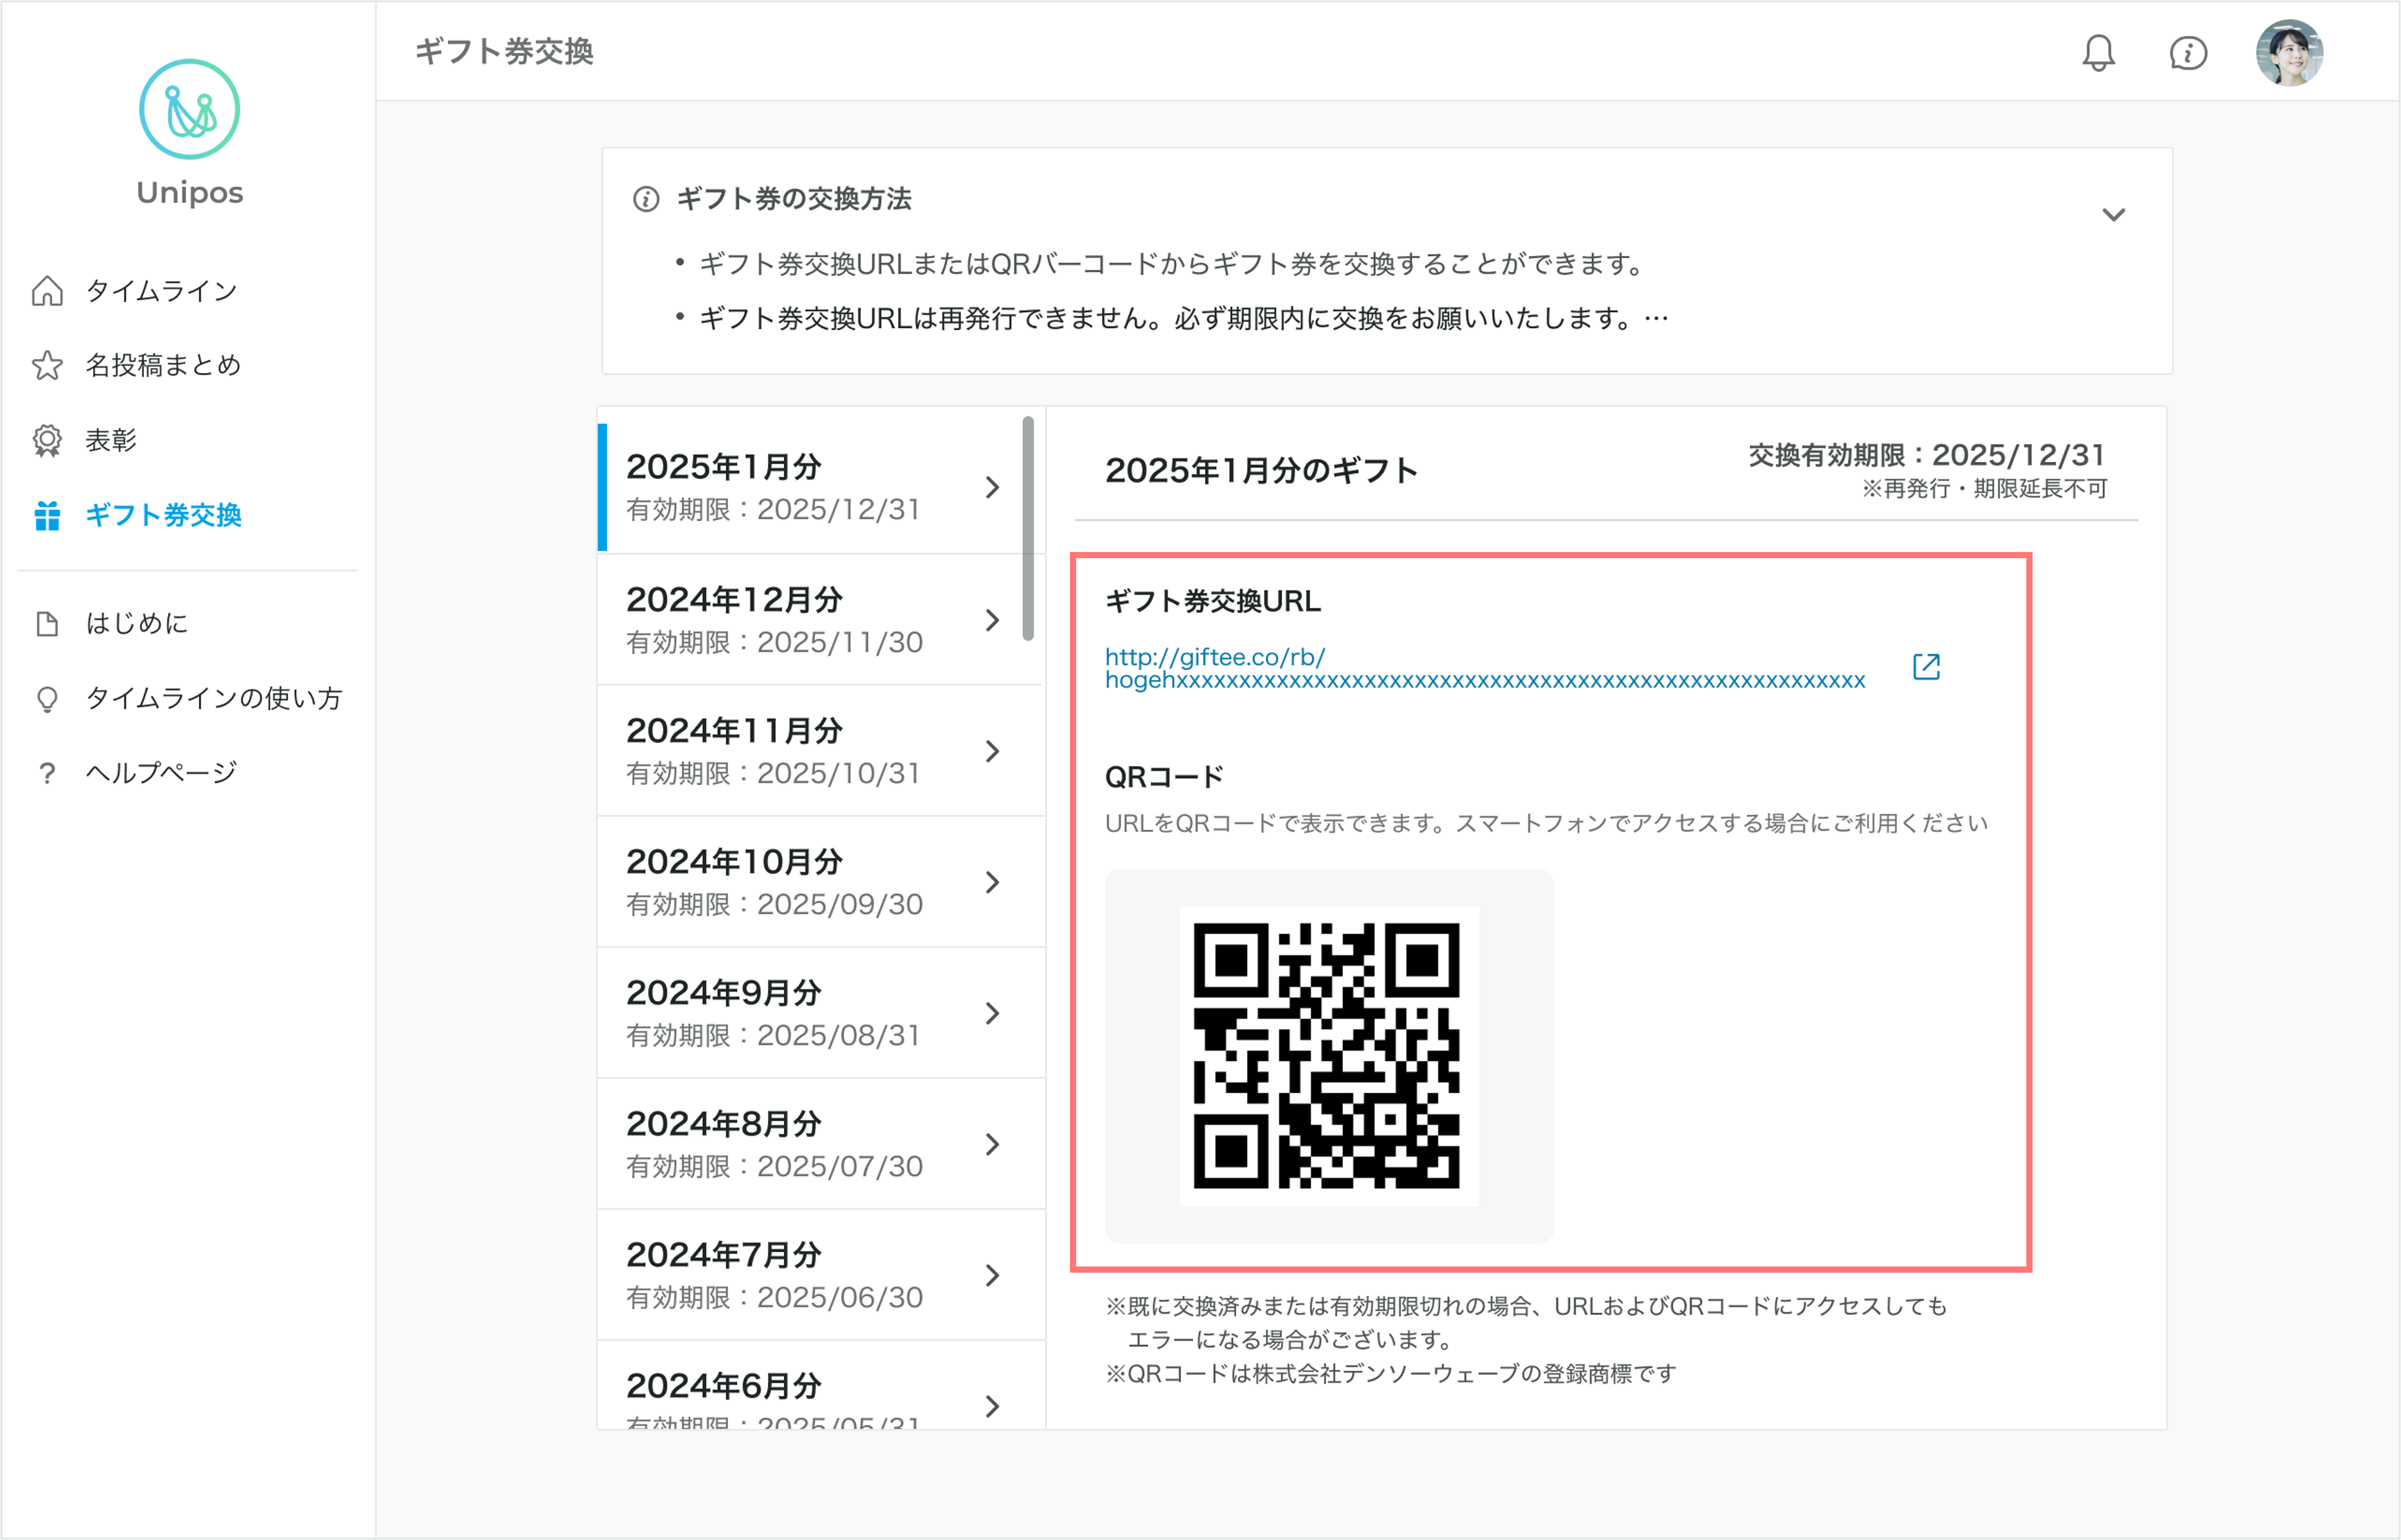
Task: Click the ※既に交換済みまたは有効期限切れ notice
Action: click(1526, 1322)
